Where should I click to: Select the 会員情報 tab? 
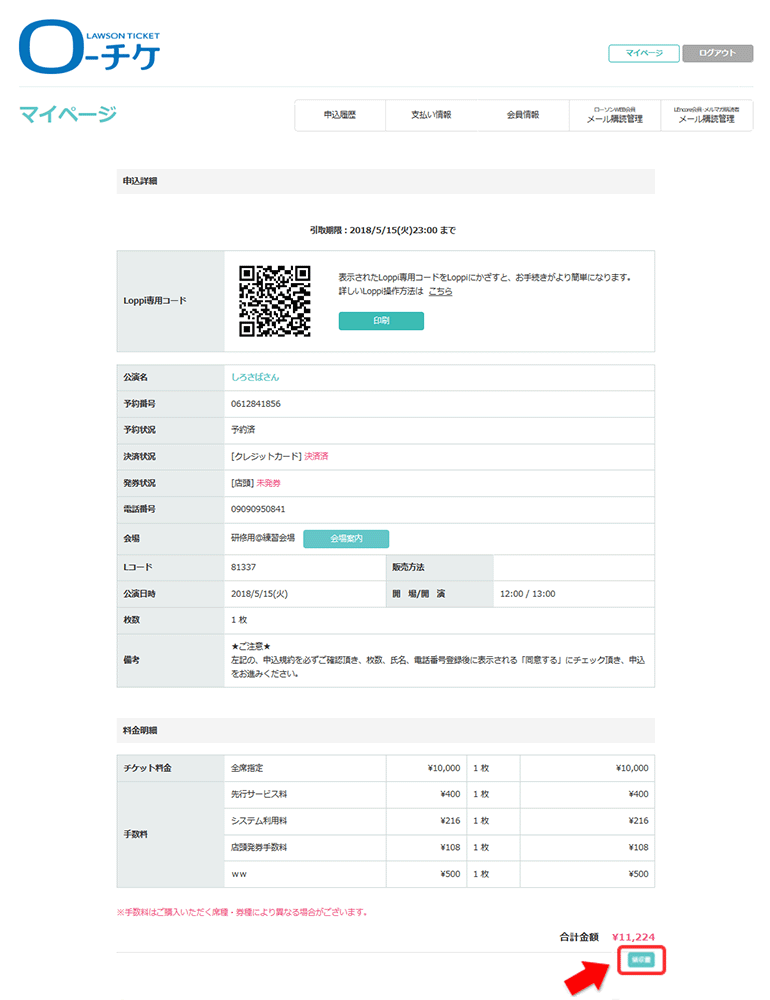pyautogui.click(x=522, y=115)
